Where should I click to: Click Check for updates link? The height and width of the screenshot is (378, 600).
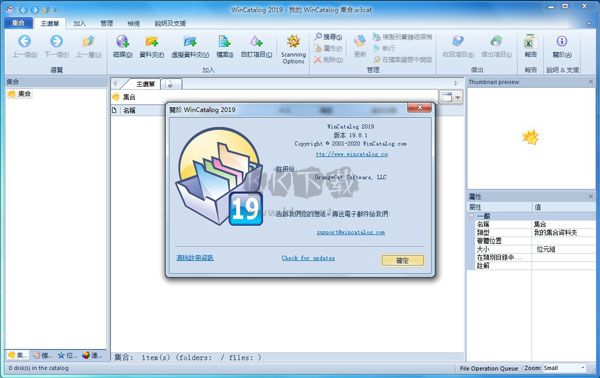pyautogui.click(x=308, y=258)
